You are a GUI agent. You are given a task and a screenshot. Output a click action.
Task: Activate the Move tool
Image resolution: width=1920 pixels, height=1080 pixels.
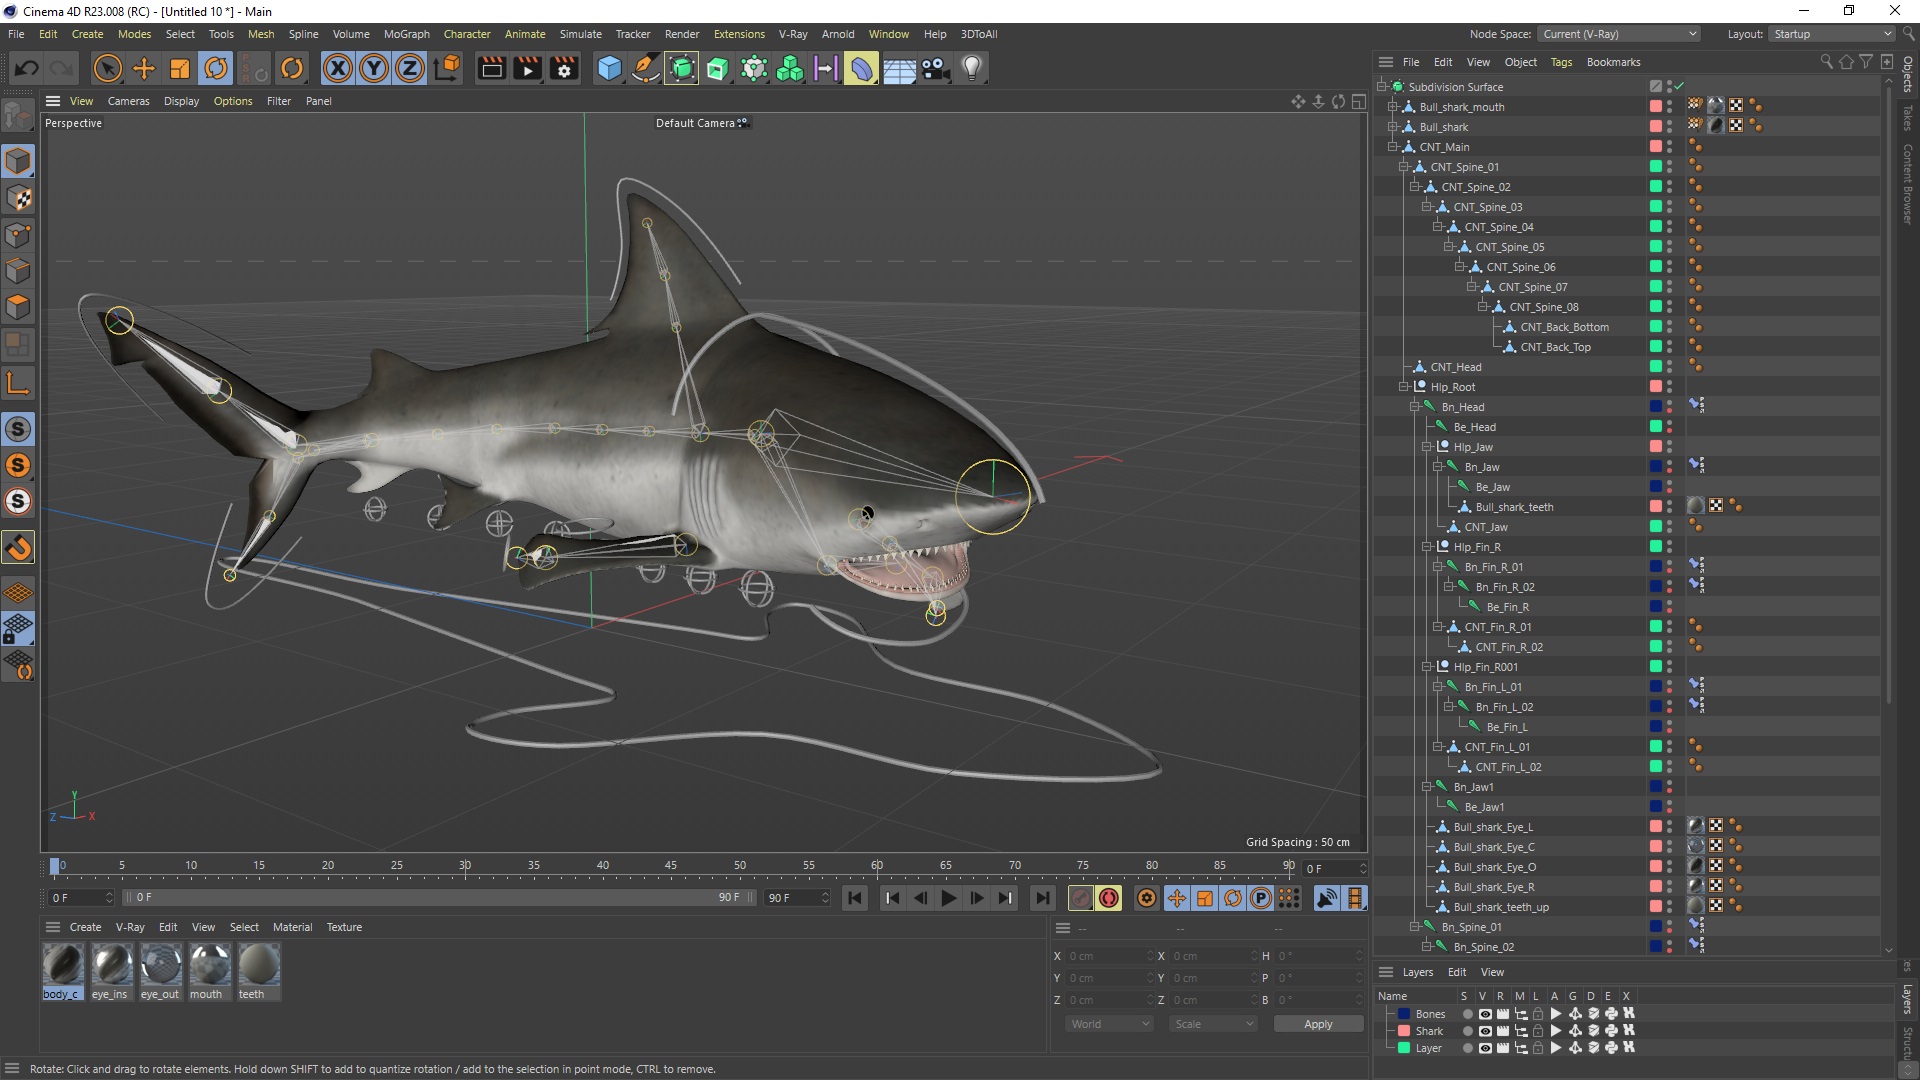pos(144,68)
